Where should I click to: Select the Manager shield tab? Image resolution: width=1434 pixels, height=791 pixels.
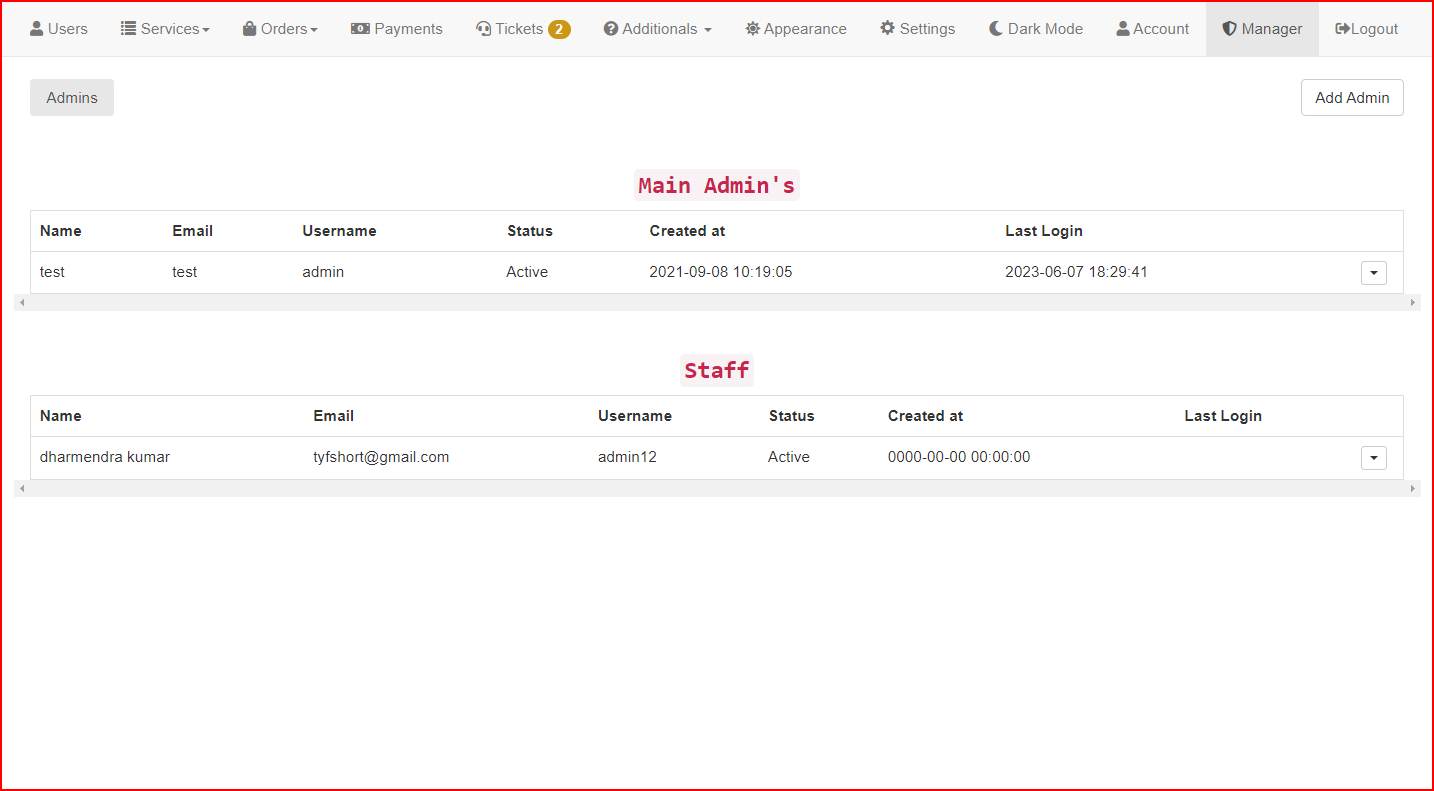pyautogui.click(x=1262, y=29)
